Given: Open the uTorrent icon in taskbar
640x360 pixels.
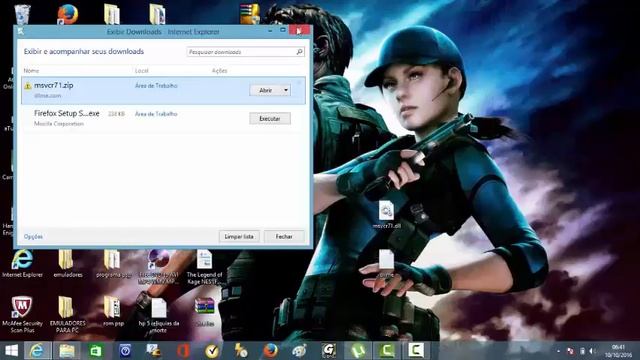Looking at the screenshot, I should (x=358, y=351).
